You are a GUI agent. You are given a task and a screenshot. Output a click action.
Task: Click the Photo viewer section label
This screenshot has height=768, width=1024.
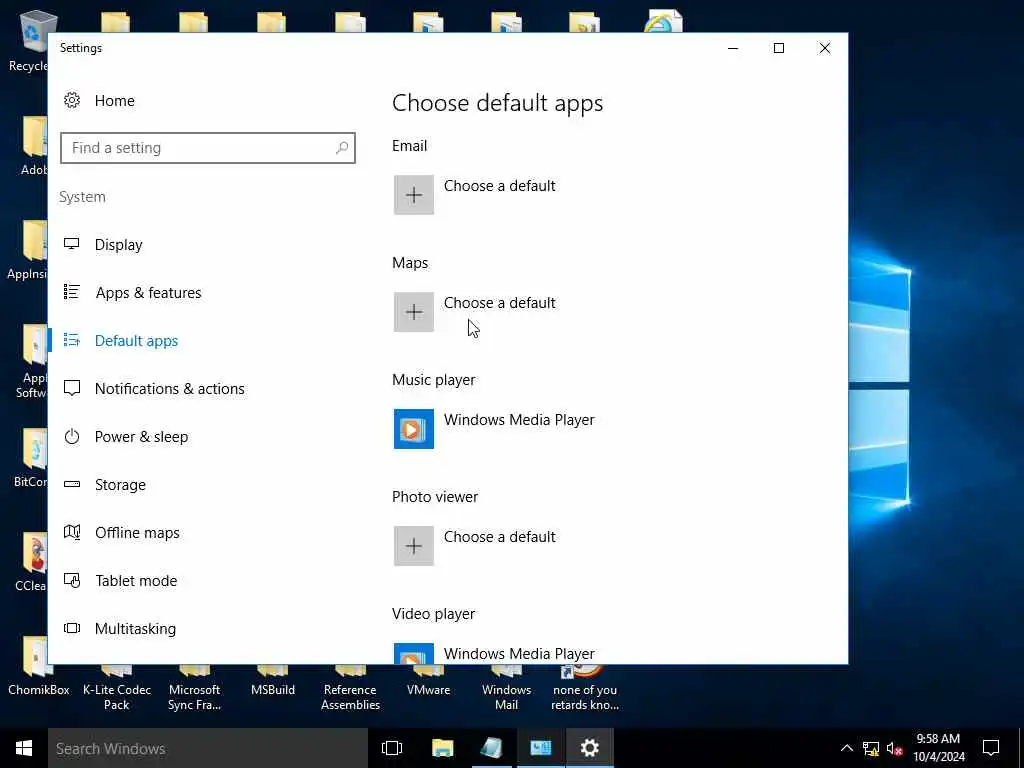(x=435, y=497)
